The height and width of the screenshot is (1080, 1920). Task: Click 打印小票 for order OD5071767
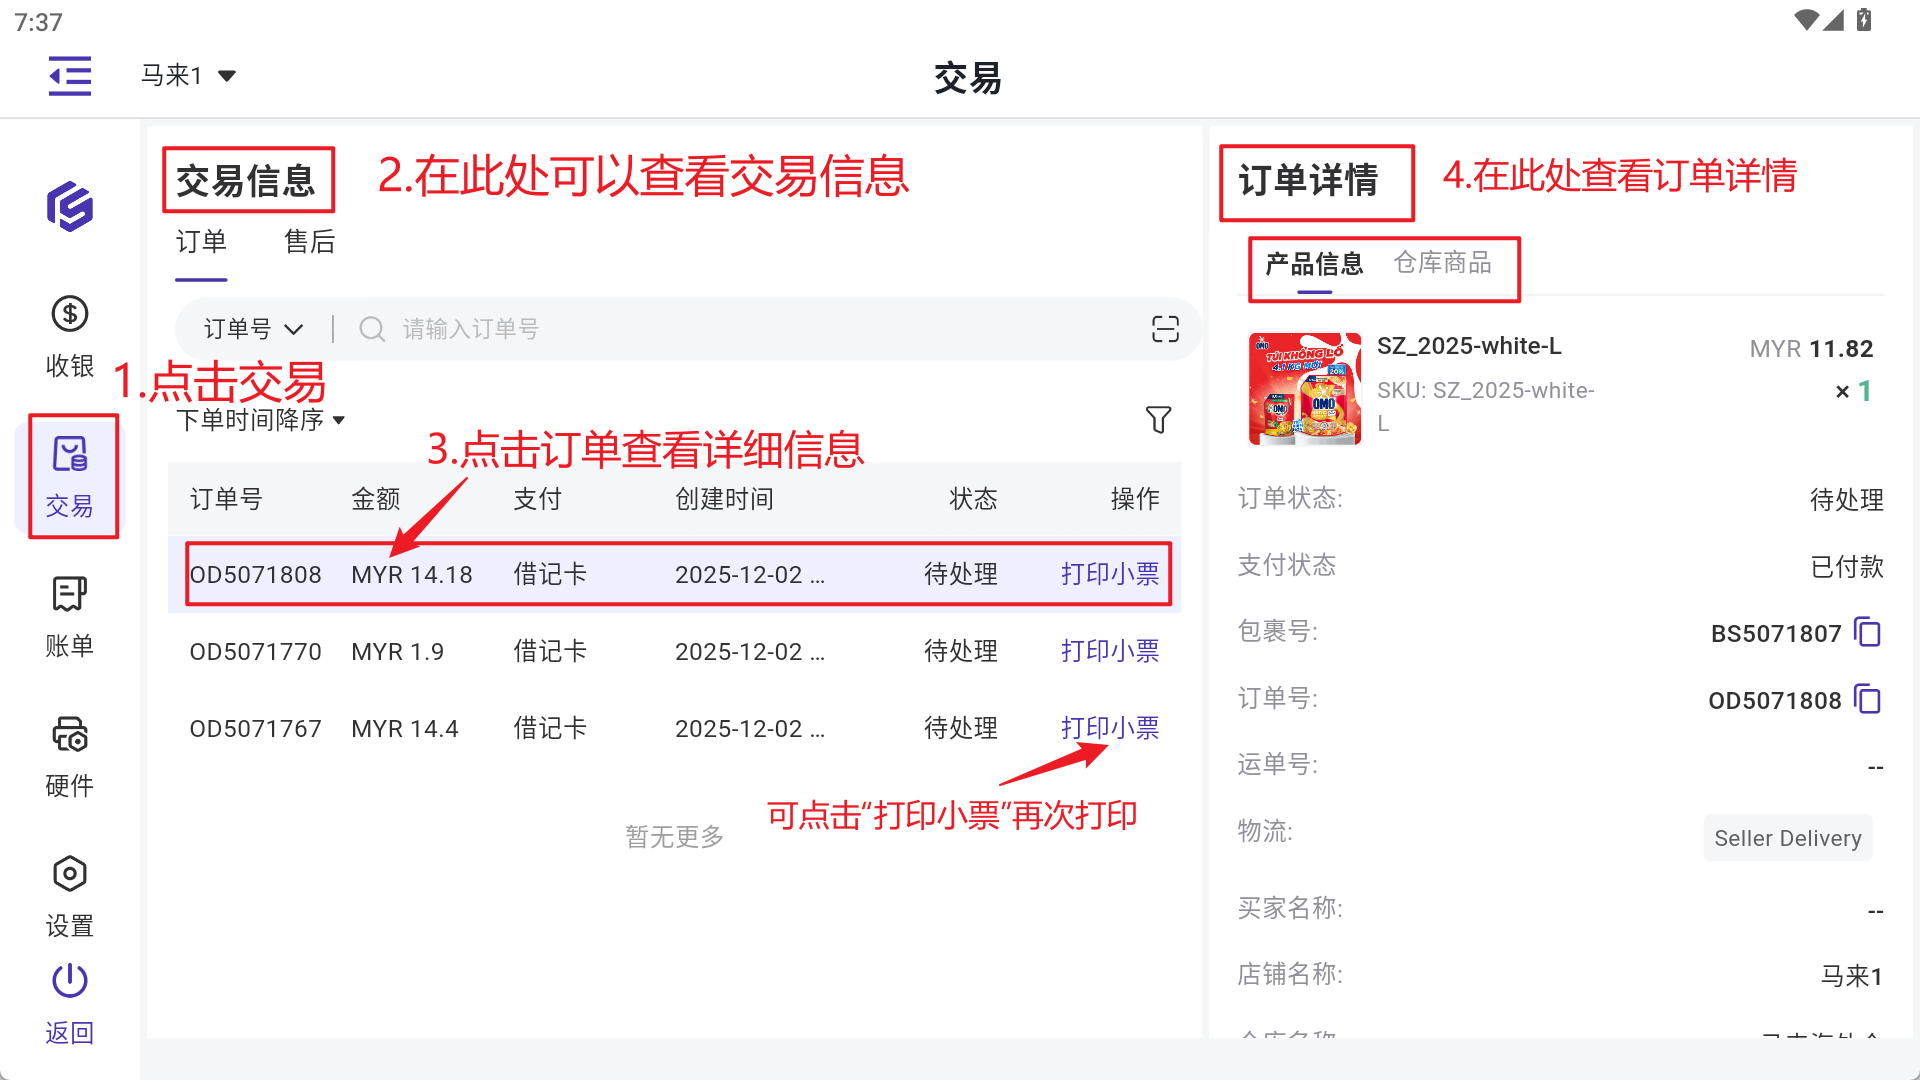(1109, 729)
